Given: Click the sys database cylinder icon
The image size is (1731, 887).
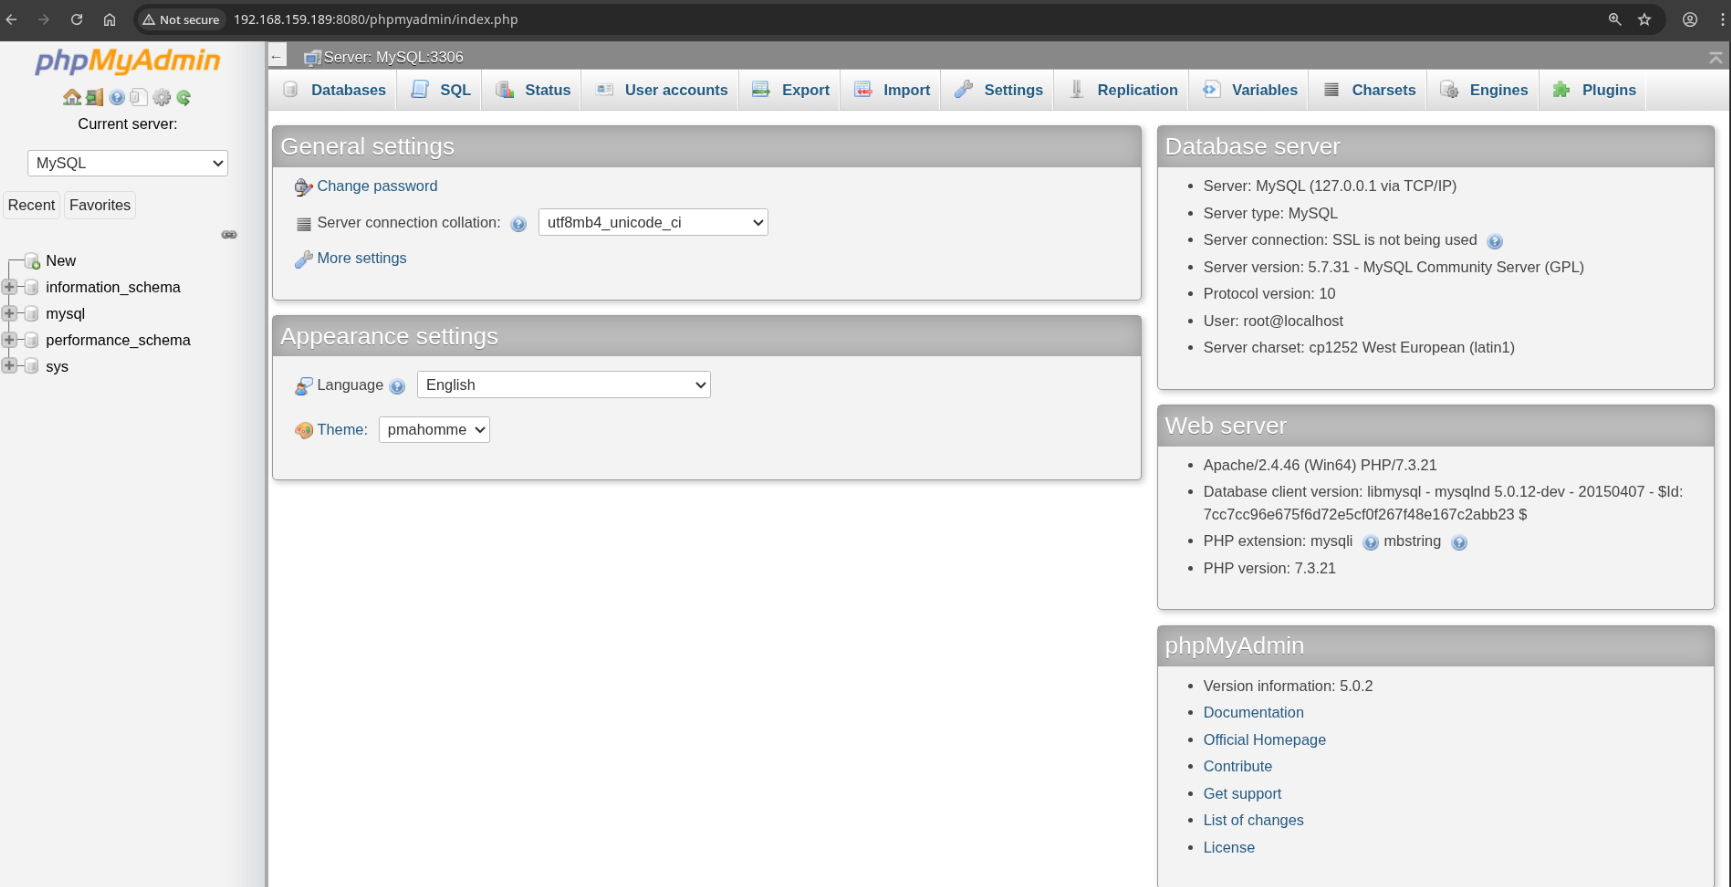Looking at the screenshot, I should pyautogui.click(x=32, y=367).
